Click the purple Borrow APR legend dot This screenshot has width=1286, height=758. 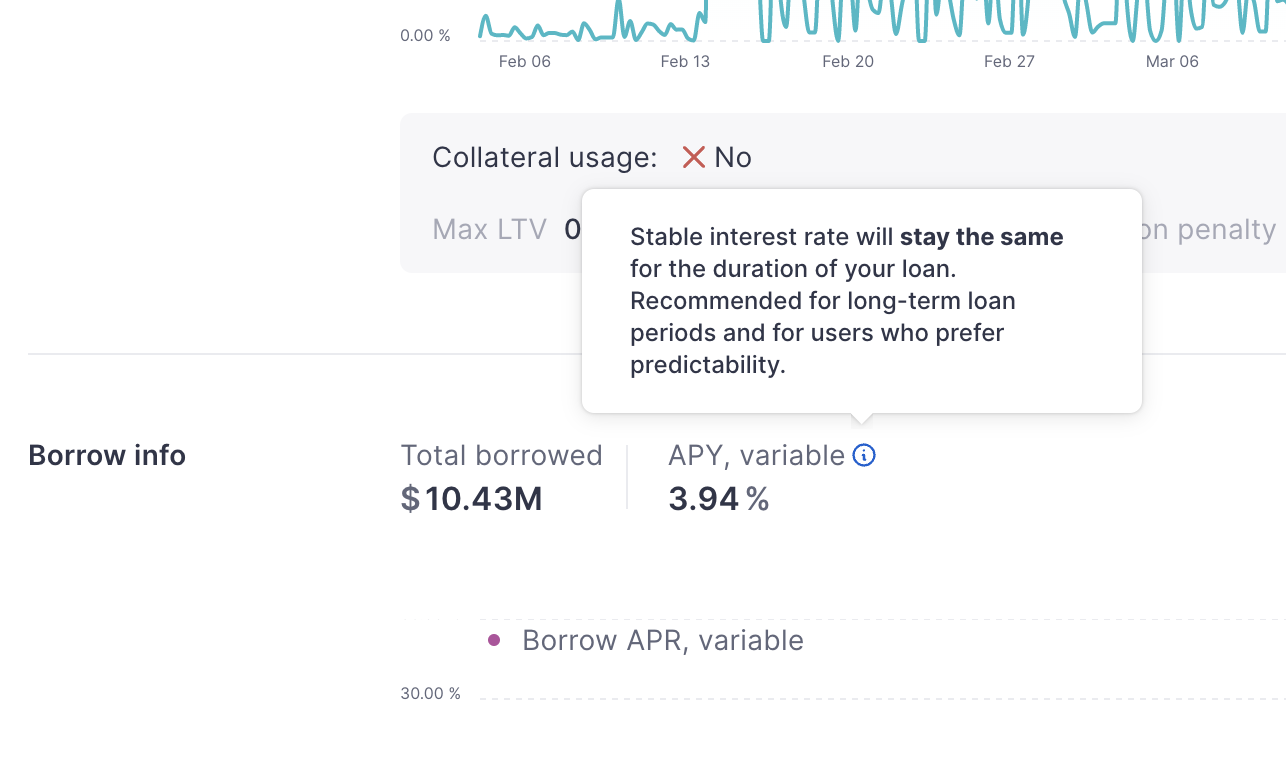[493, 640]
